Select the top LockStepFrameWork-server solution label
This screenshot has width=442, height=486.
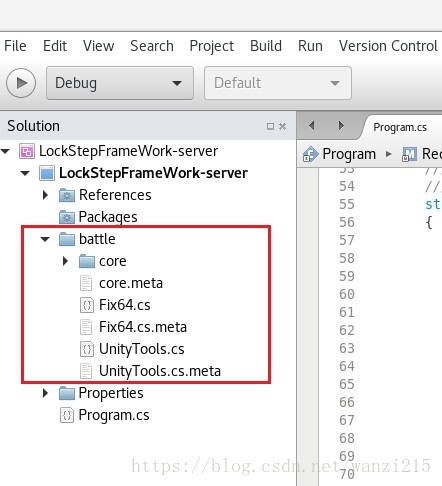128,151
